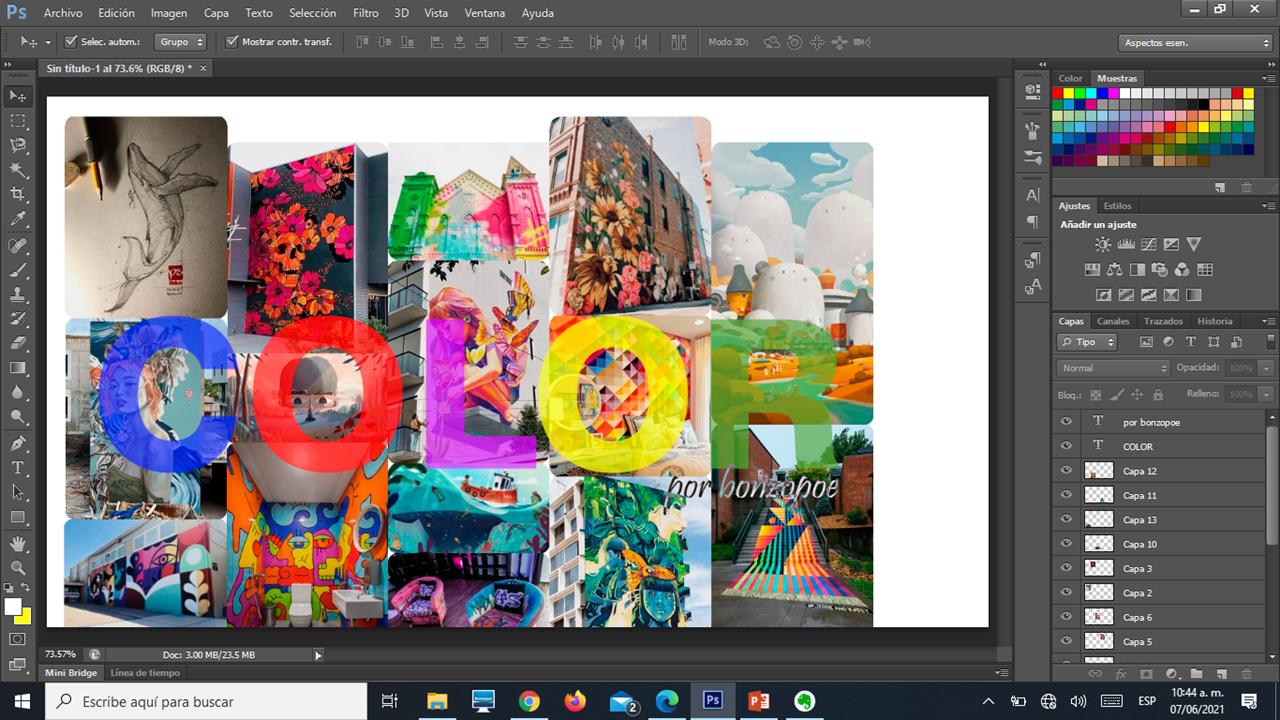Select the Brush tool
1280x720 pixels.
pos(18,271)
